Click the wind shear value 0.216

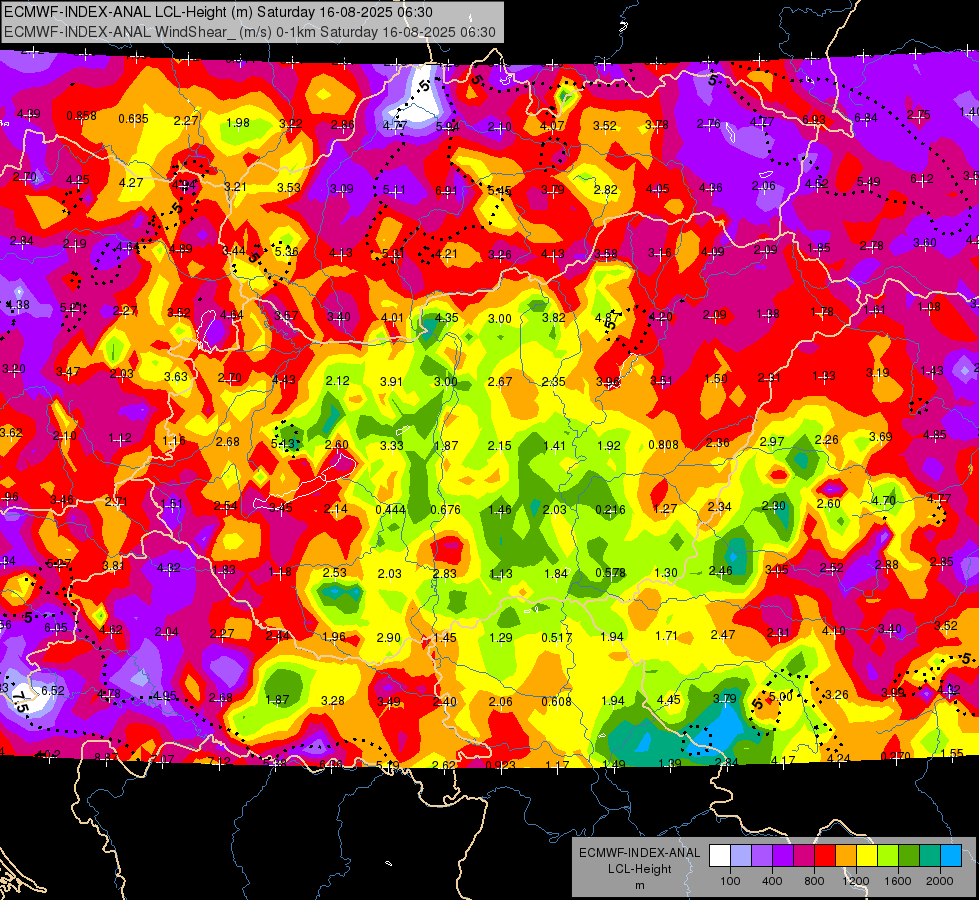pyautogui.click(x=610, y=510)
